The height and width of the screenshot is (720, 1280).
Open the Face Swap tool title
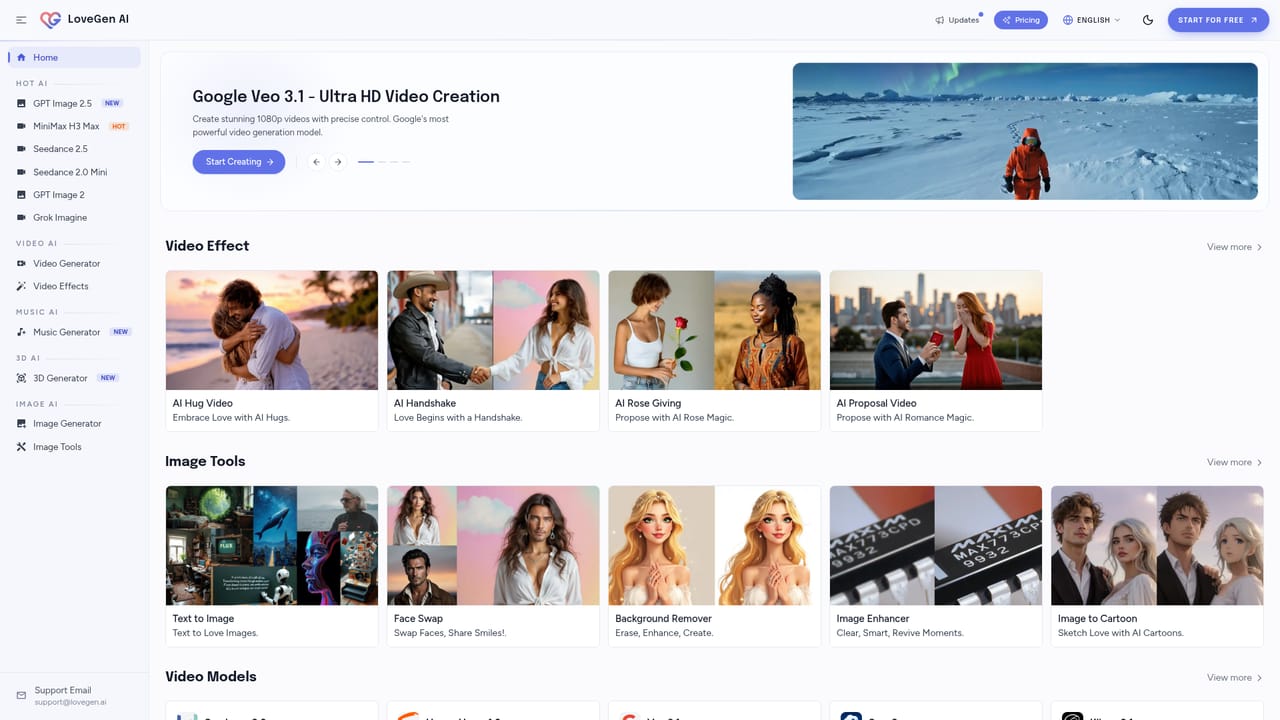pos(418,619)
